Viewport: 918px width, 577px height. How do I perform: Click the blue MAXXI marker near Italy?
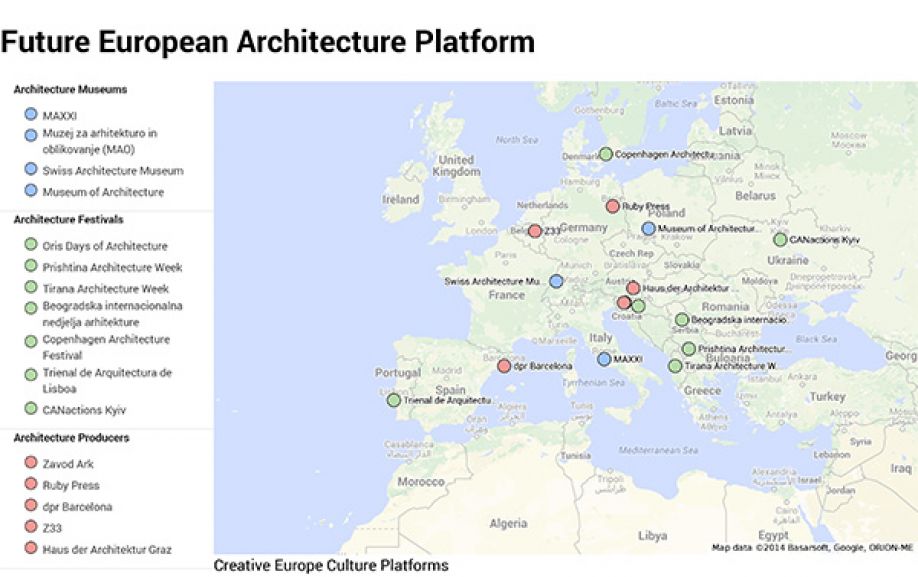point(604,359)
